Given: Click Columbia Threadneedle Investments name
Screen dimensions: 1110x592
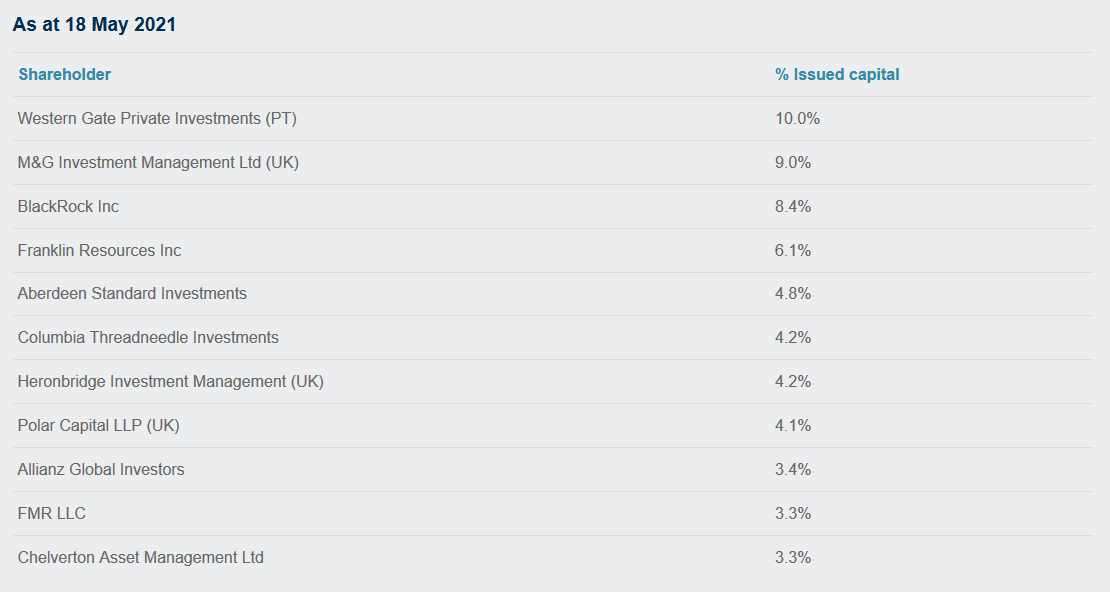Looking at the screenshot, I should [x=148, y=337].
